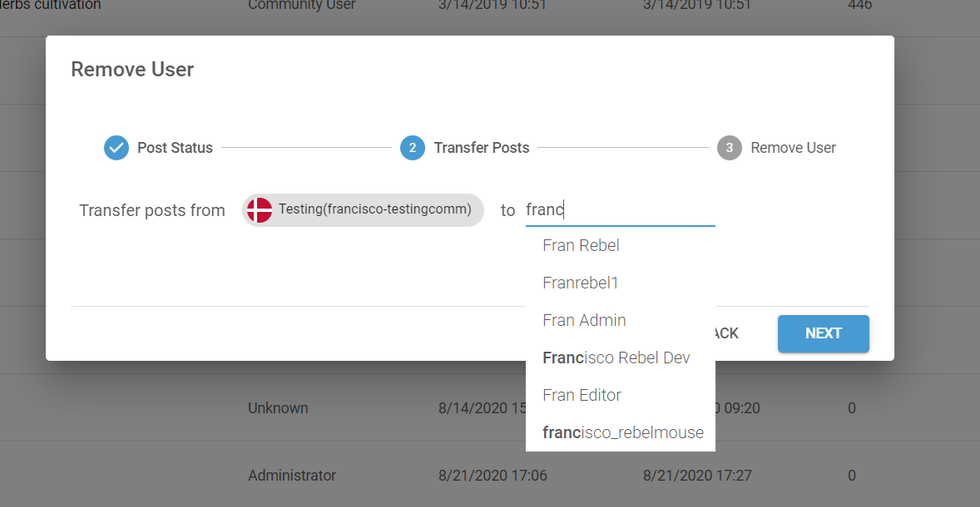Select francisco_rebelmouse from the list

tap(622, 433)
